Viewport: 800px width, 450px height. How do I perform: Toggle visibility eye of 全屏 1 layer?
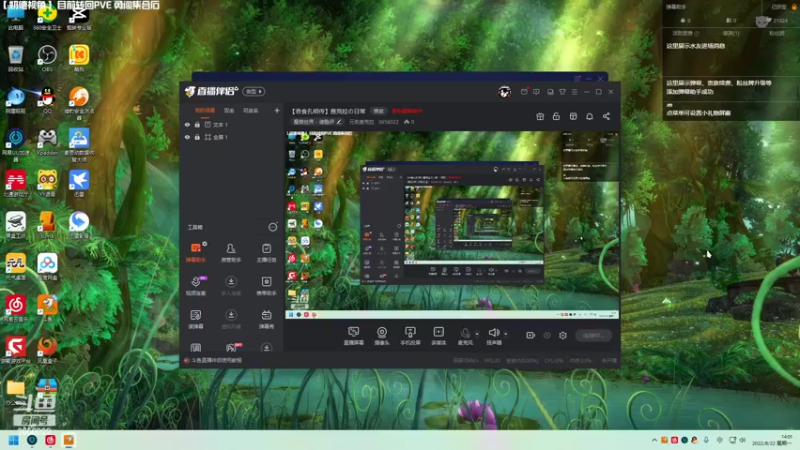point(187,137)
